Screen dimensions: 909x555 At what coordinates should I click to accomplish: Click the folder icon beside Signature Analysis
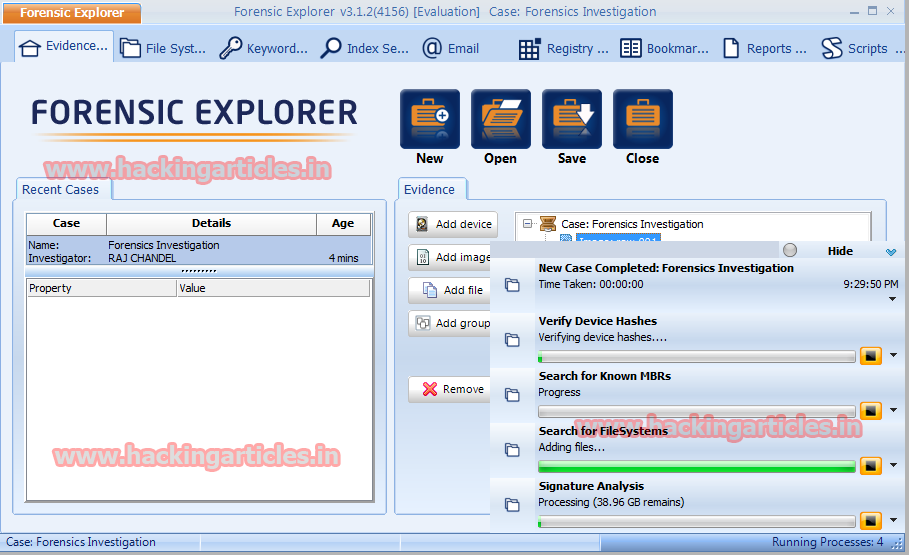click(512, 505)
